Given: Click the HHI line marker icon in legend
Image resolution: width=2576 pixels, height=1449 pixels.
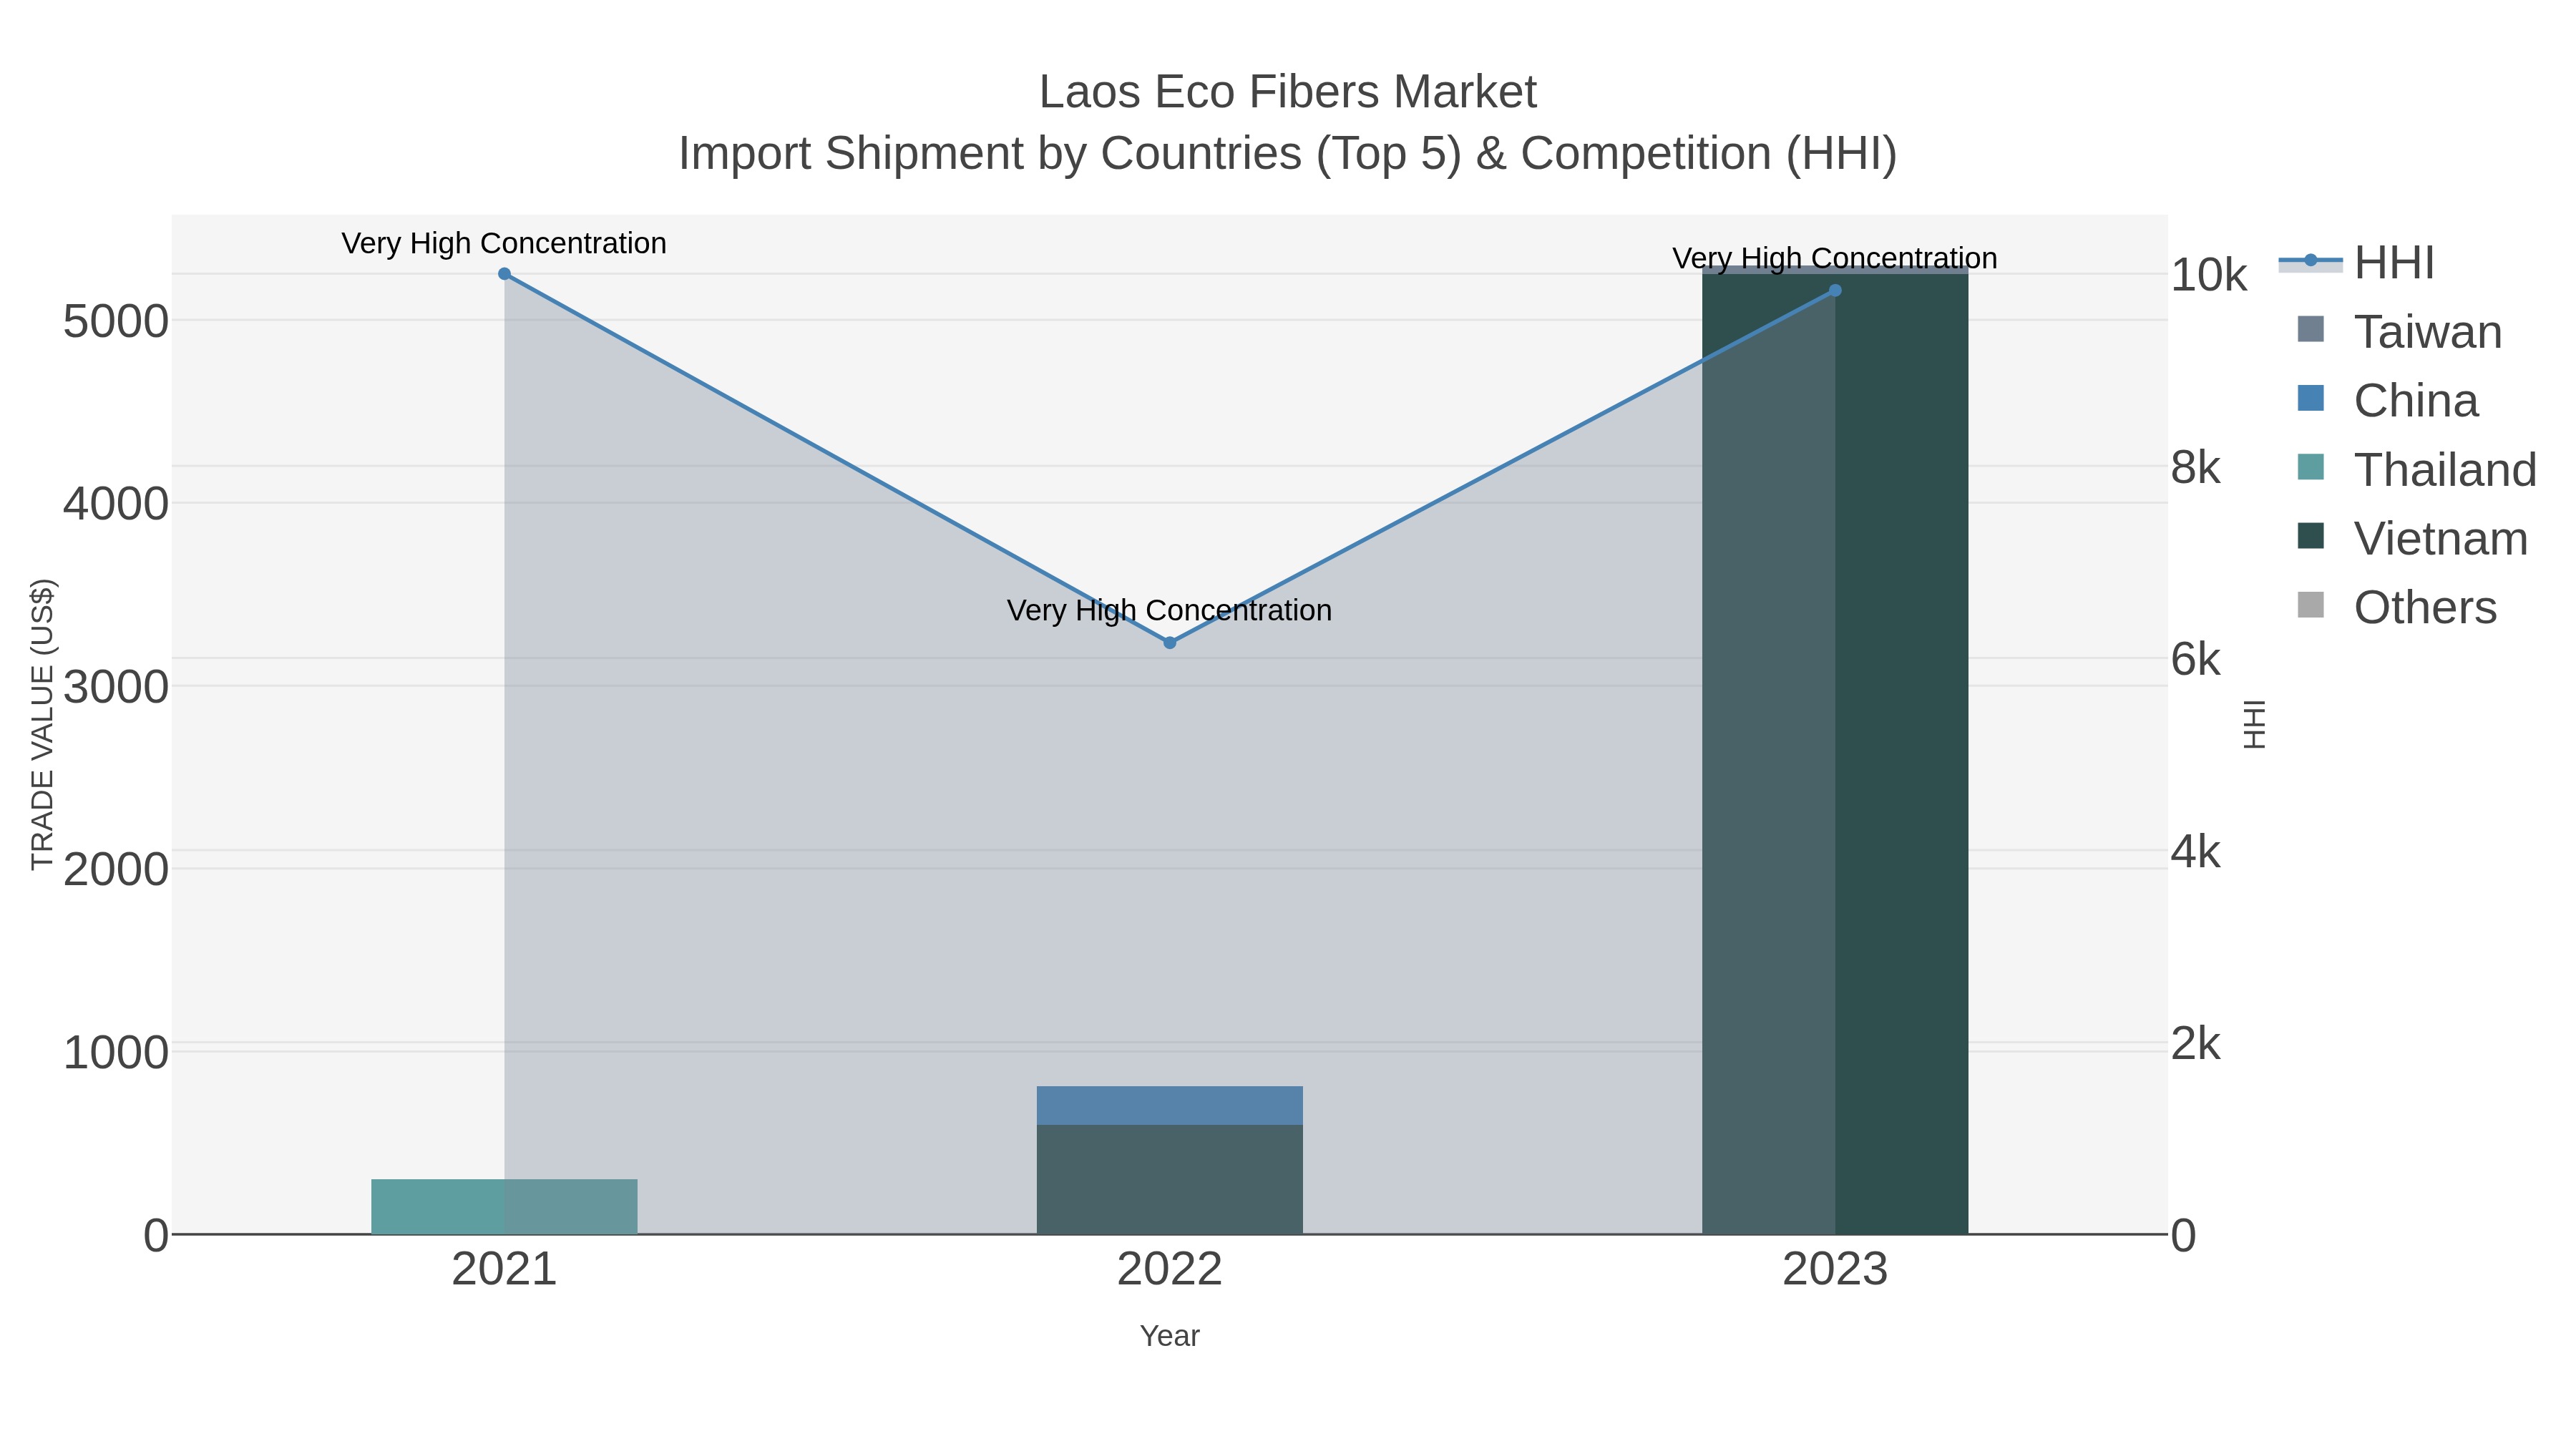Looking at the screenshot, I should (2311, 261).
